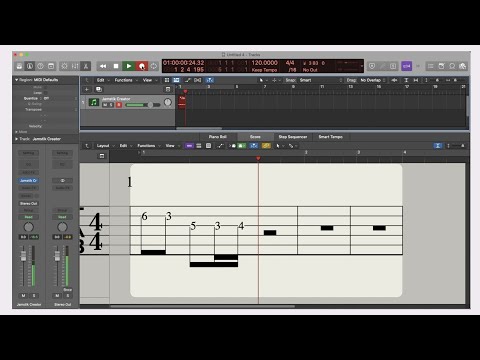Rewind to the beginning
The width and height of the screenshot is (480, 360).
tap(103, 66)
